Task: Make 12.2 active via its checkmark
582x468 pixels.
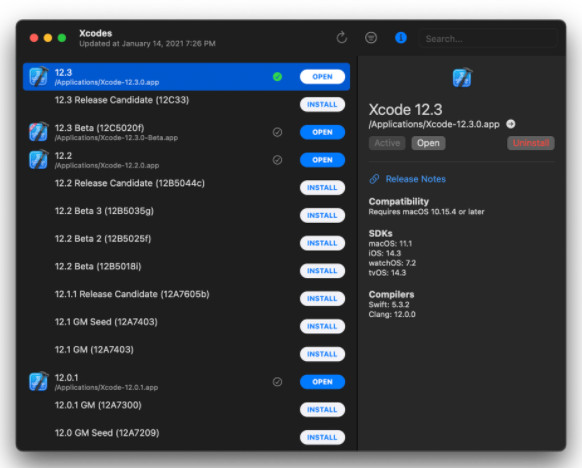Action: tap(277, 160)
